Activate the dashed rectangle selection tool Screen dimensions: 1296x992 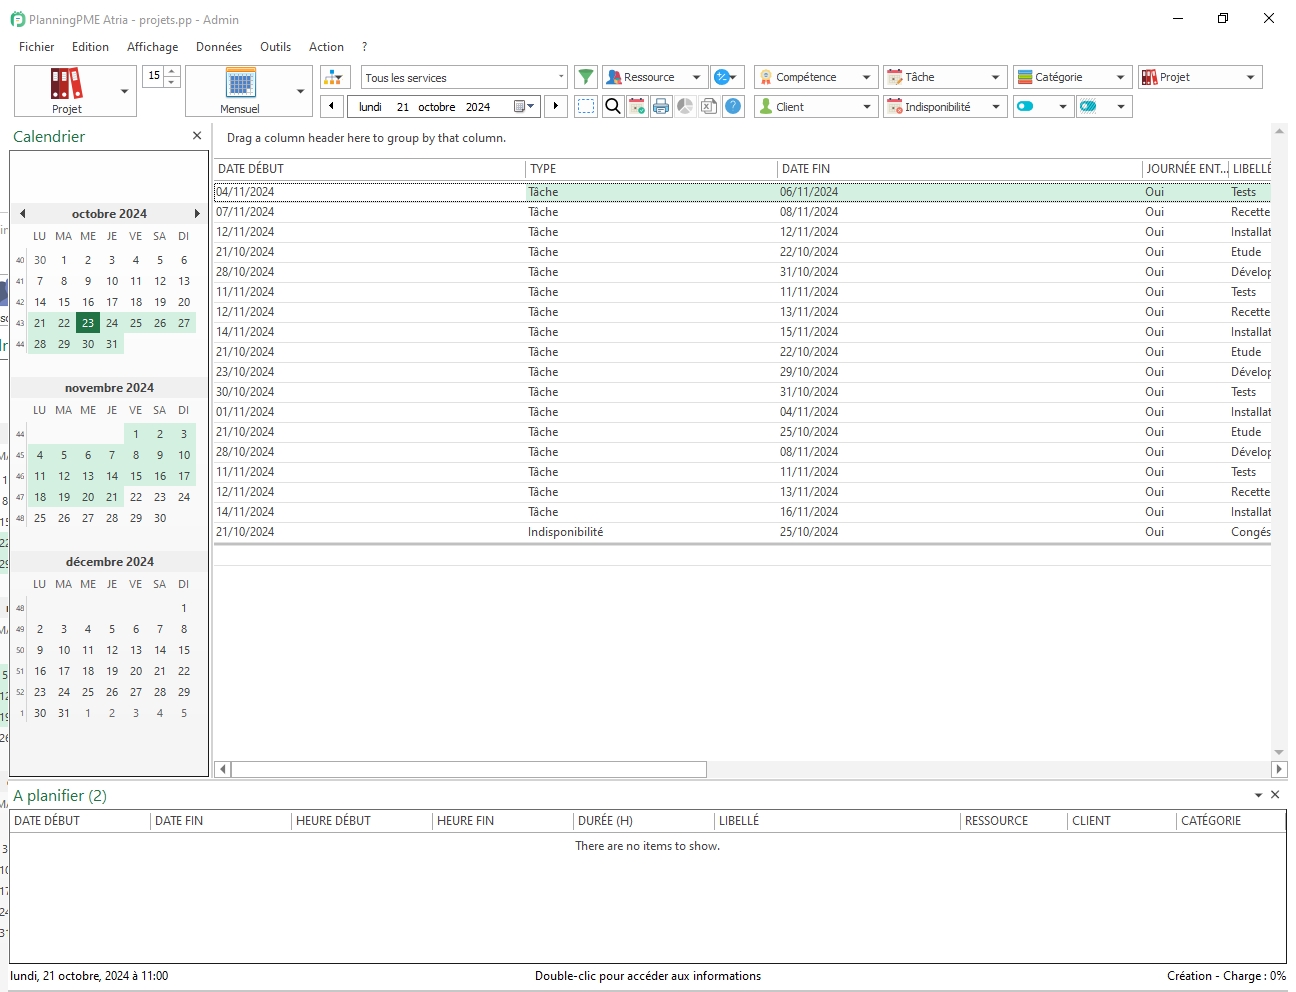coord(587,106)
